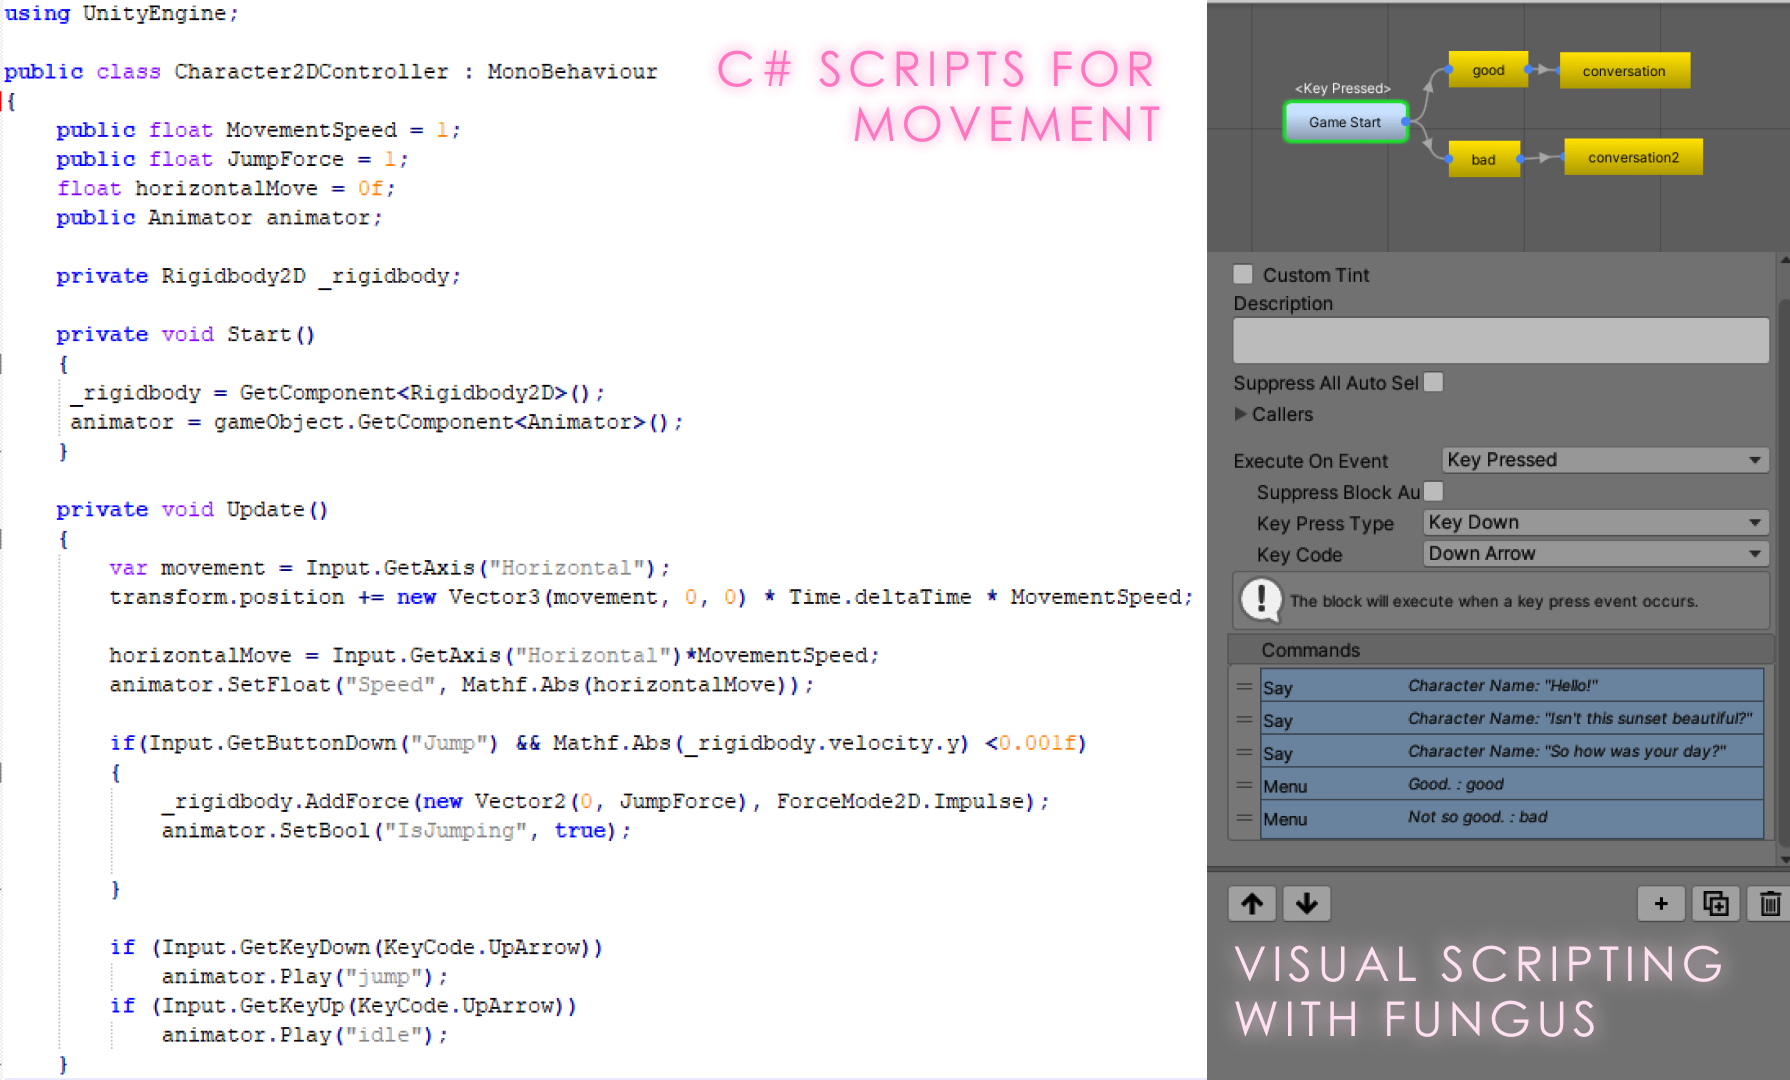Click the Character2DController class name in code
This screenshot has width=1790, height=1080.
[311, 72]
